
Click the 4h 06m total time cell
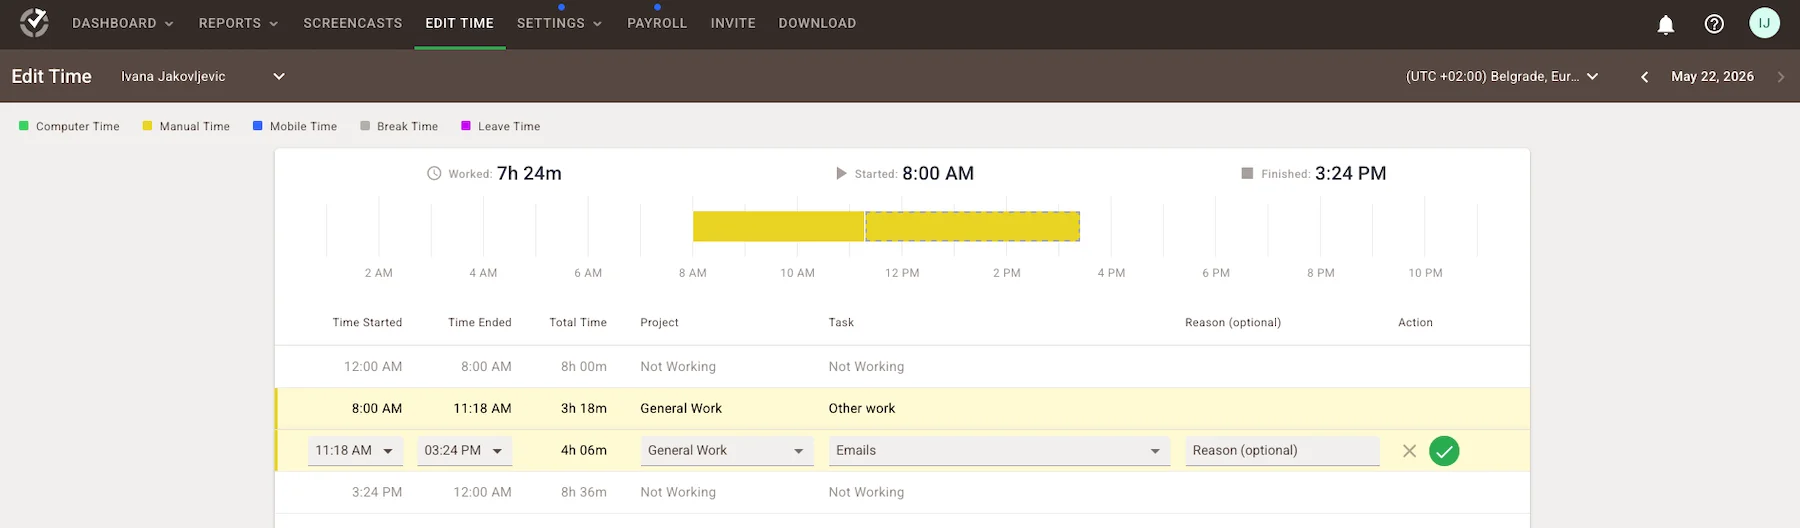click(x=584, y=451)
